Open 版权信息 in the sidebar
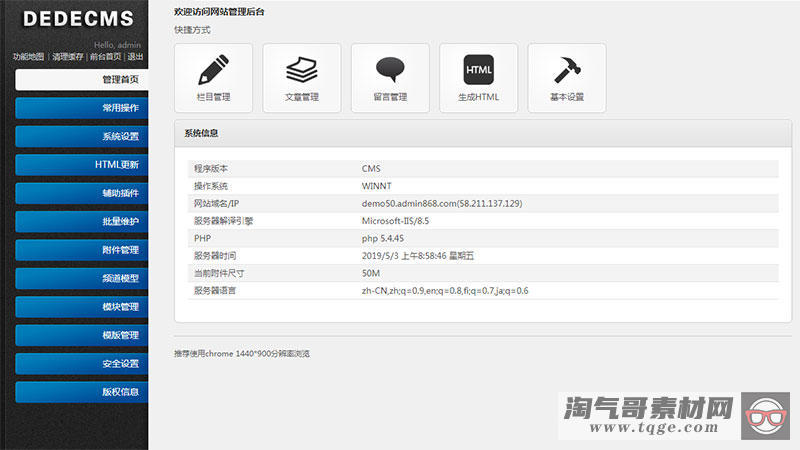800x450 pixels. coord(82,392)
